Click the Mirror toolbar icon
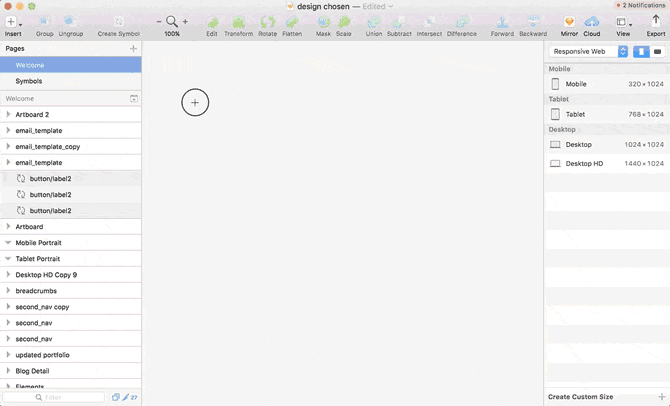 (x=569, y=22)
